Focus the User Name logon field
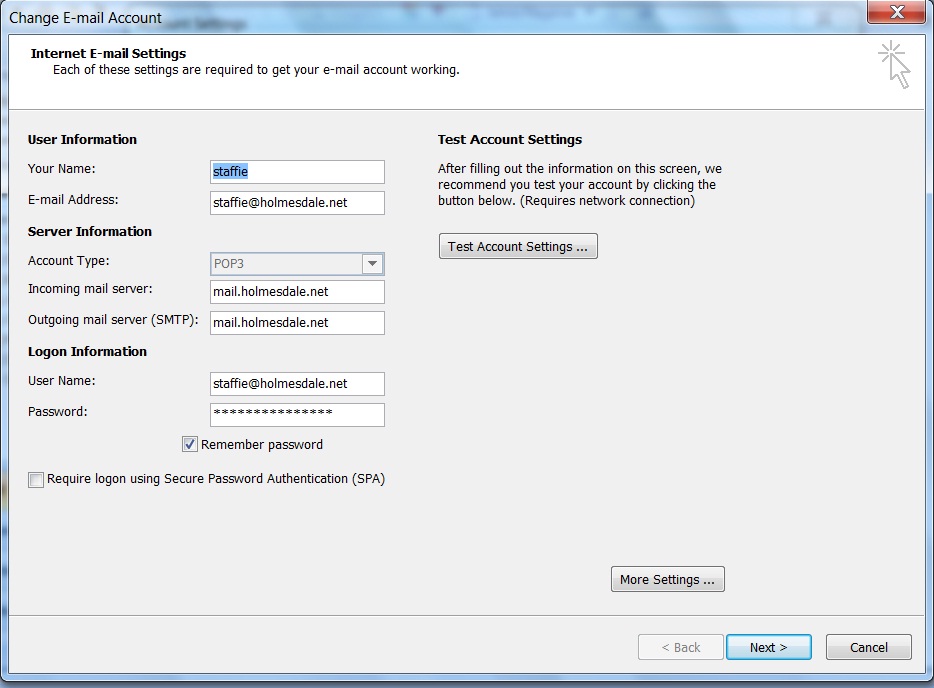934x688 pixels. click(x=297, y=384)
